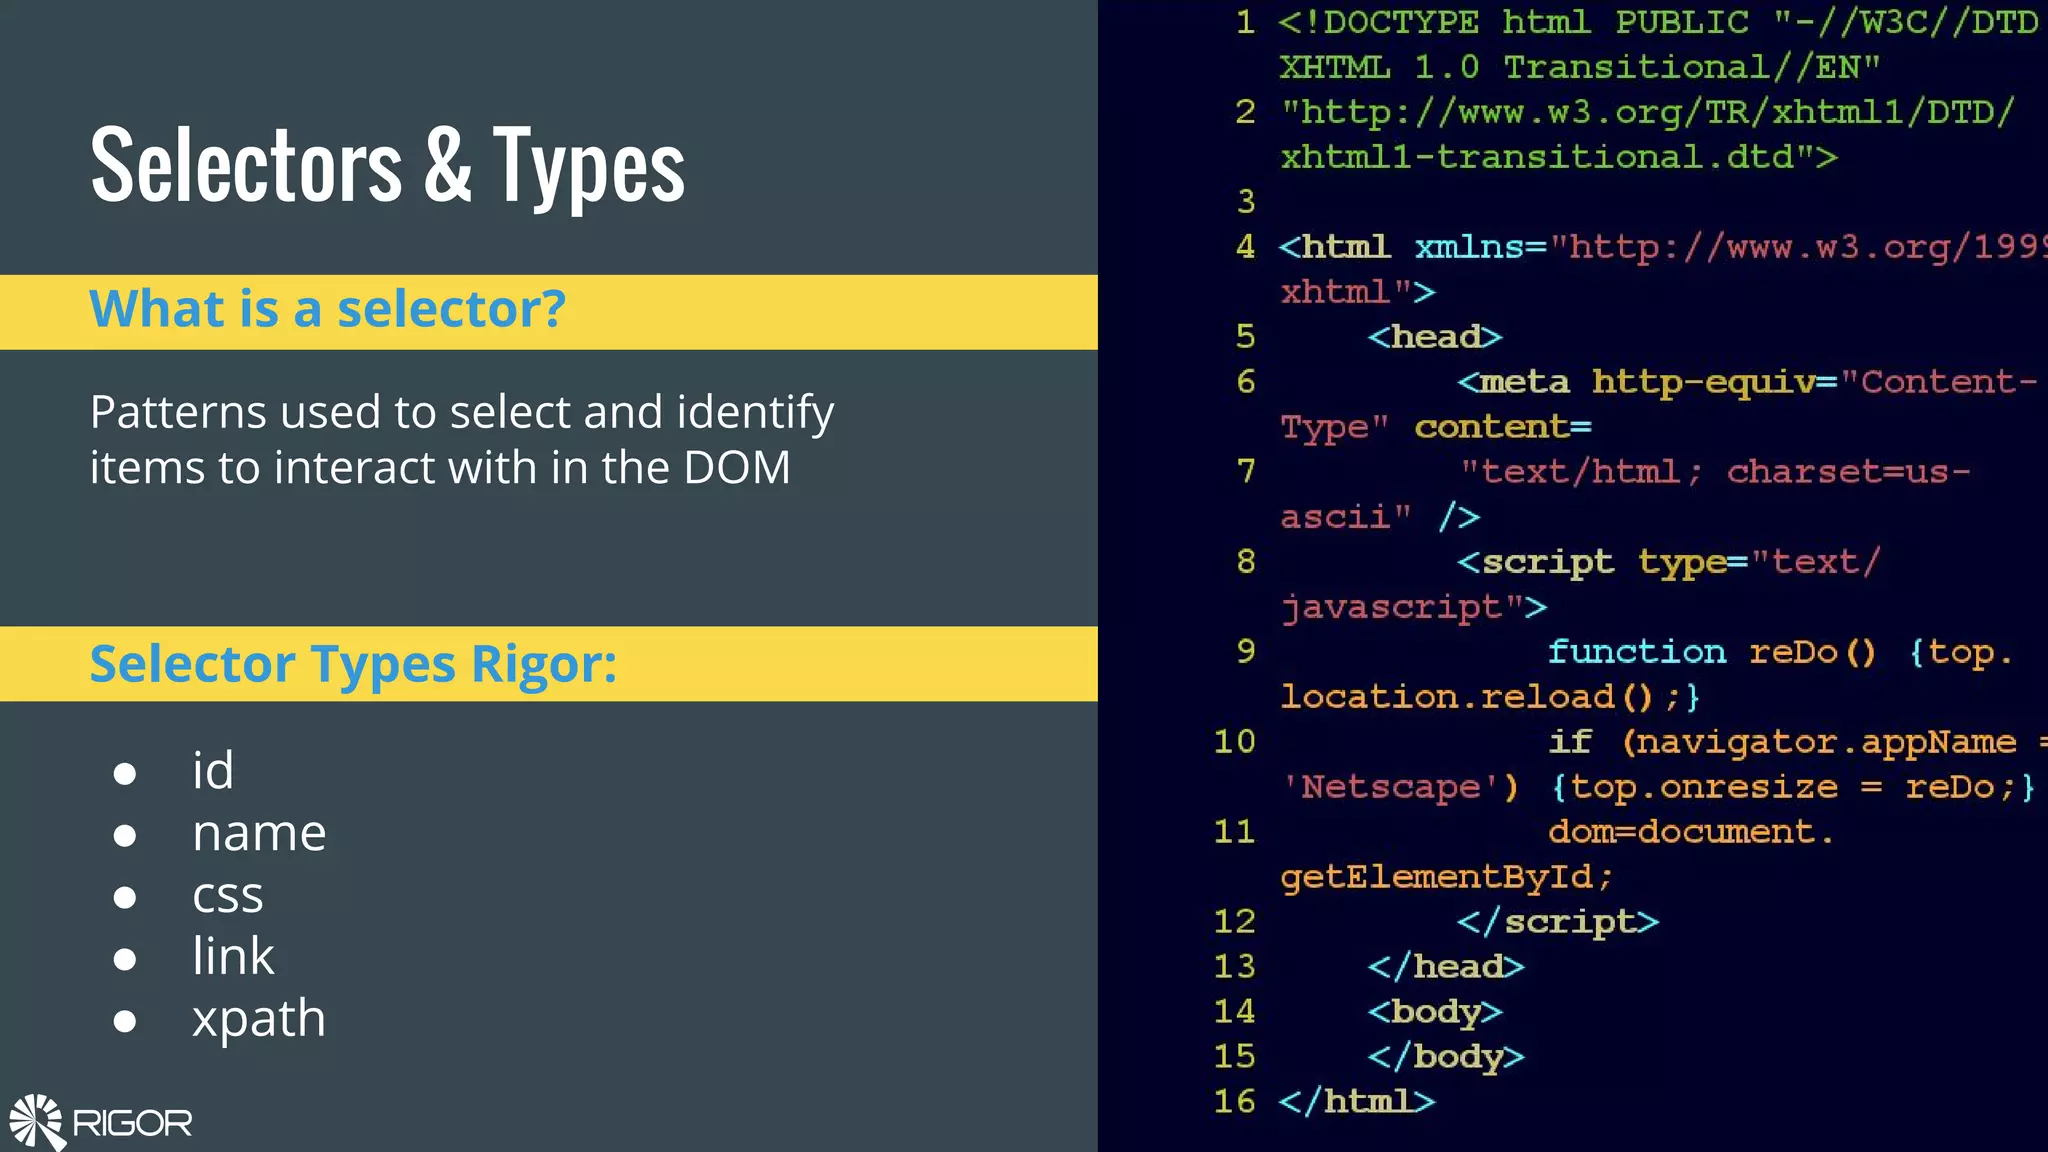Click the 'getElementById;' code text
This screenshot has height=1152, width=2048.
[x=1446, y=877]
